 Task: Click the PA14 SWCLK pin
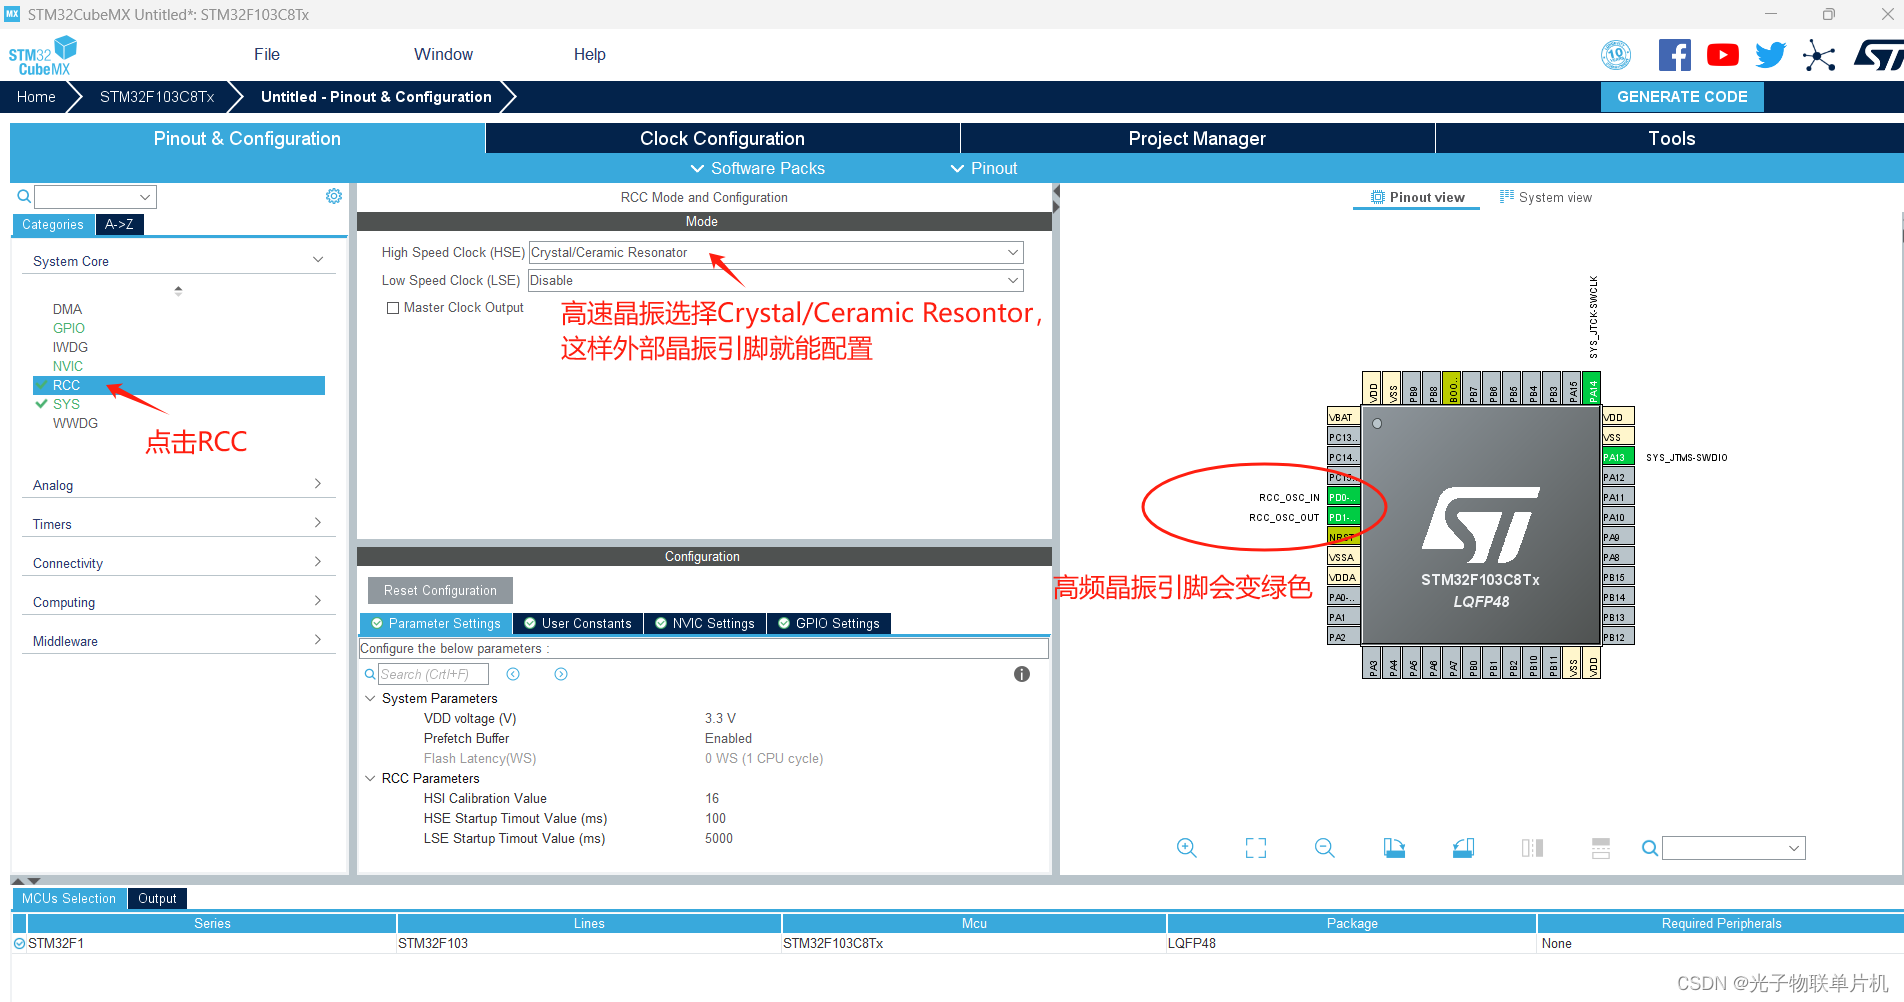[x=1593, y=387]
